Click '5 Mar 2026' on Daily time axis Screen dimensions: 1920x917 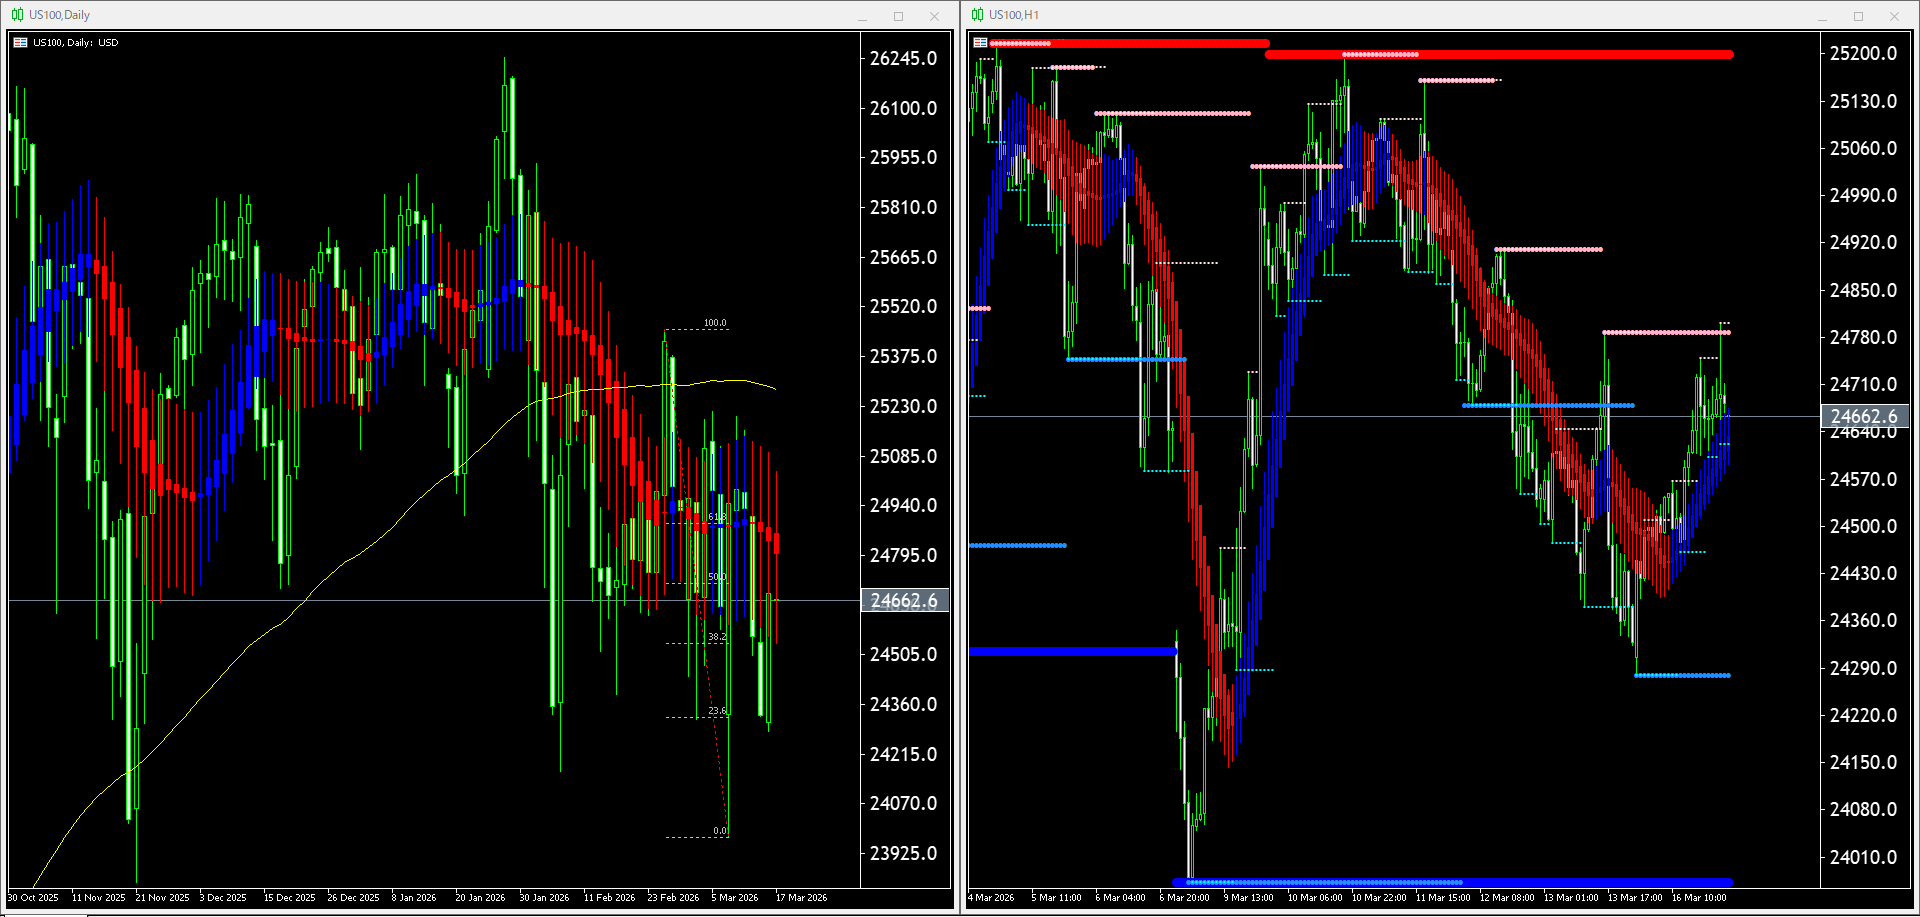tap(735, 898)
